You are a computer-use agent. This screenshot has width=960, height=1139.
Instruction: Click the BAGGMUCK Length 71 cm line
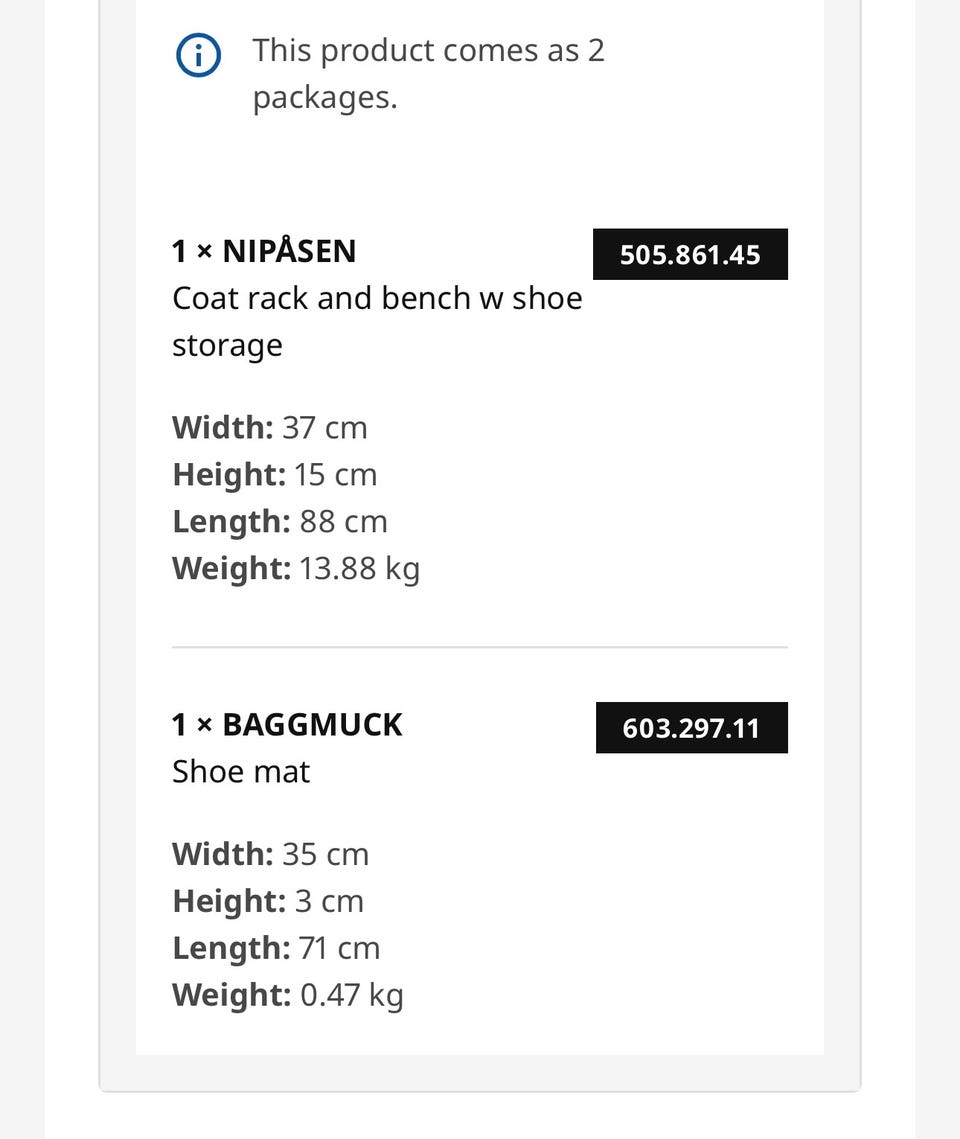point(276,948)
